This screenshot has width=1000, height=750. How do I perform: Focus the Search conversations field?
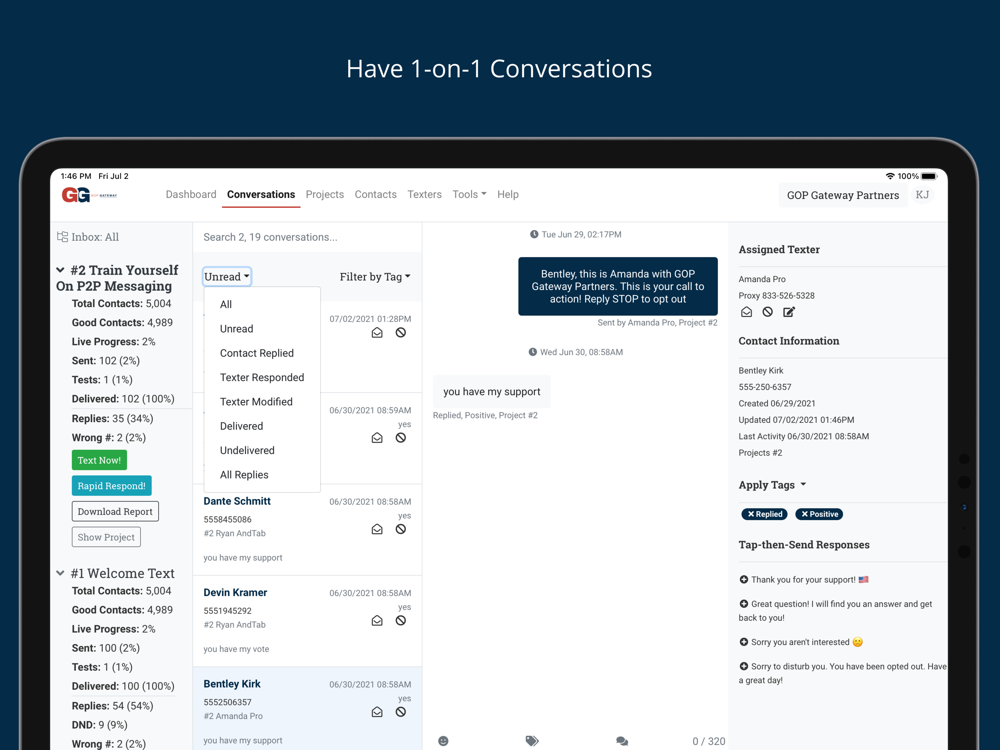coord(307,237)
